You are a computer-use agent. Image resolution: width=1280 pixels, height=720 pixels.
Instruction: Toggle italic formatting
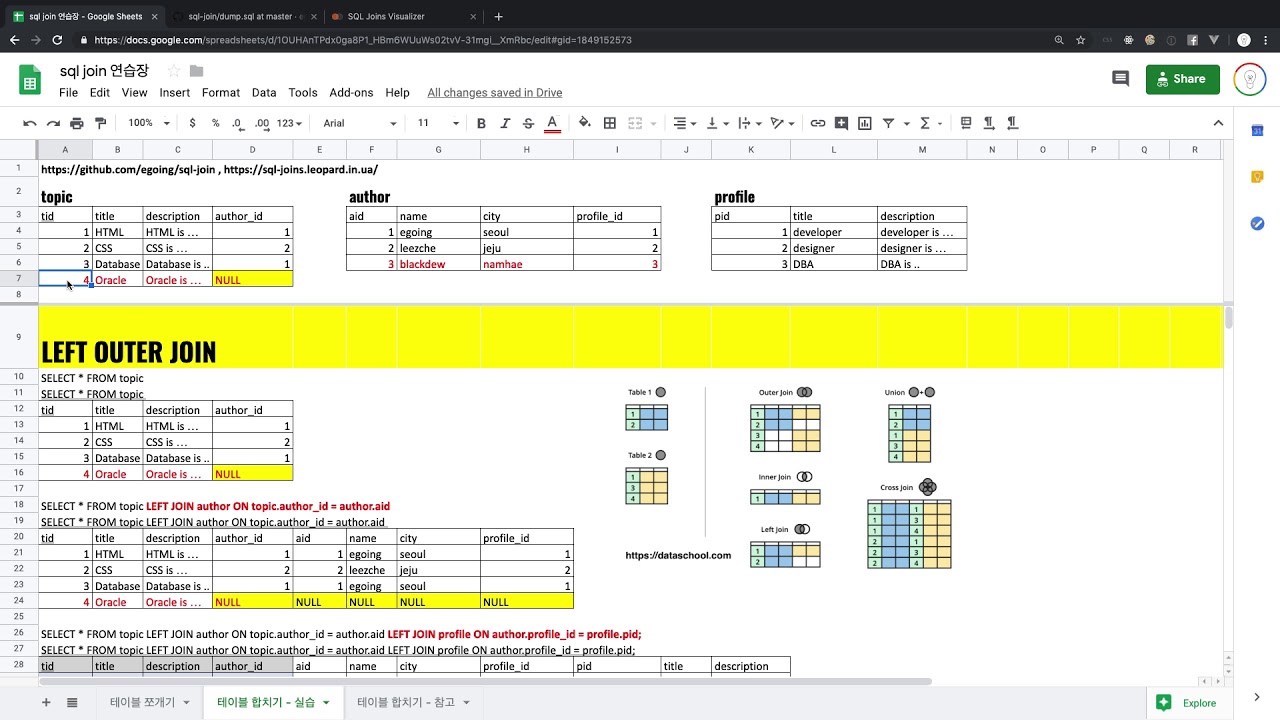[505, 123]
